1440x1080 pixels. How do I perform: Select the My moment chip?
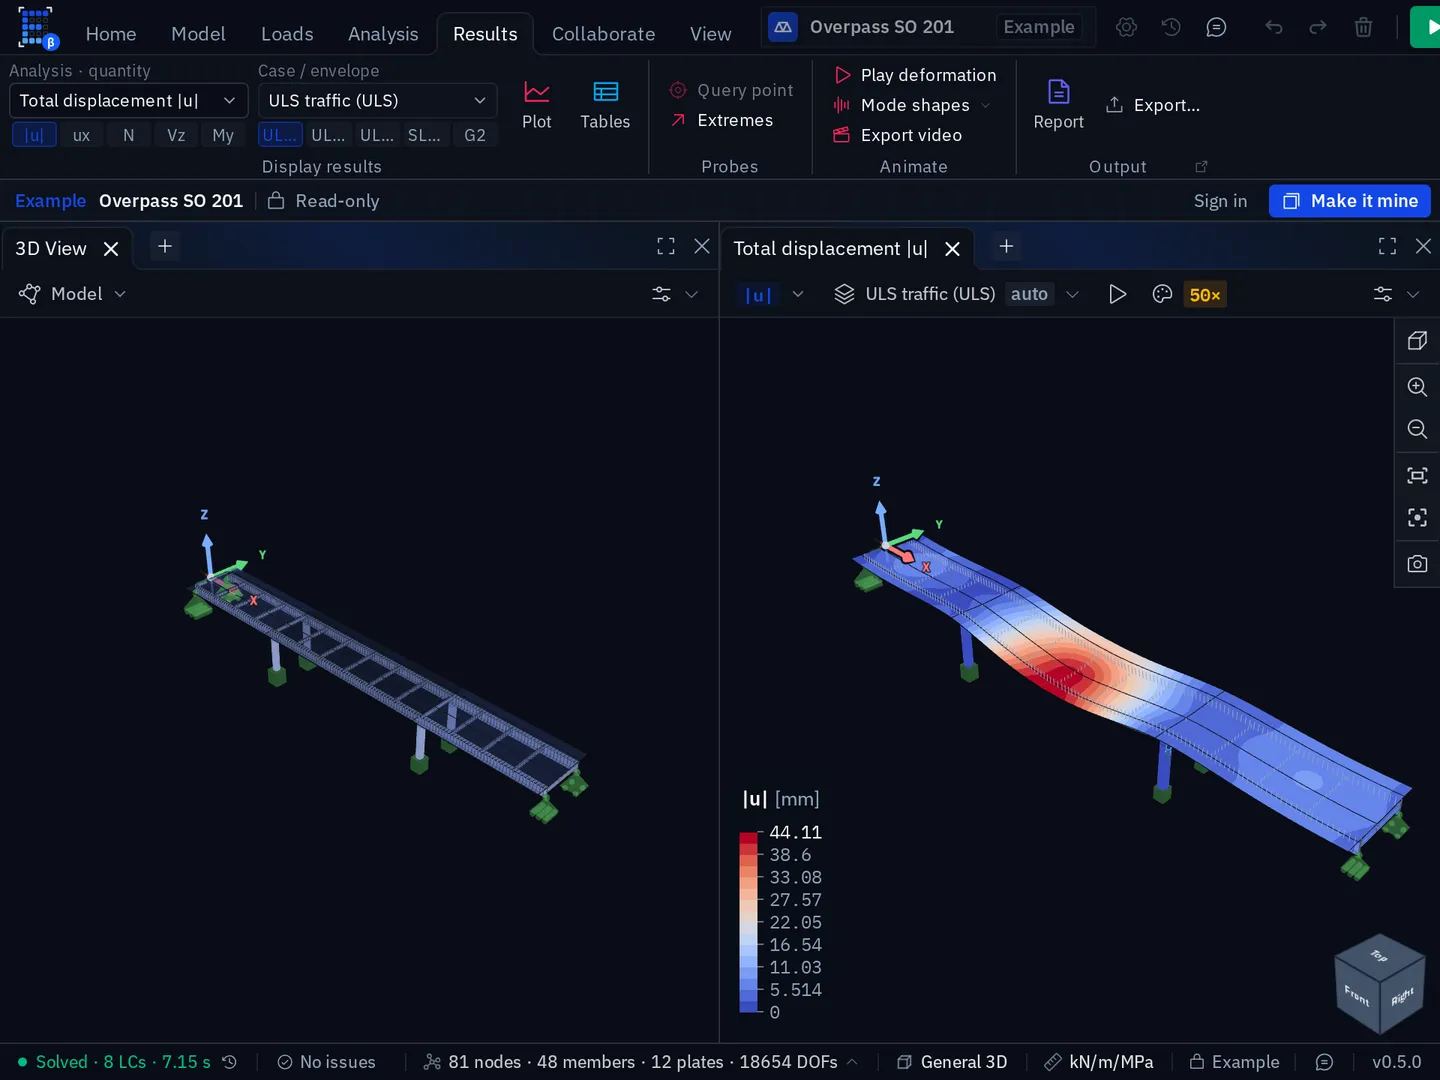(x=223, y=135)
